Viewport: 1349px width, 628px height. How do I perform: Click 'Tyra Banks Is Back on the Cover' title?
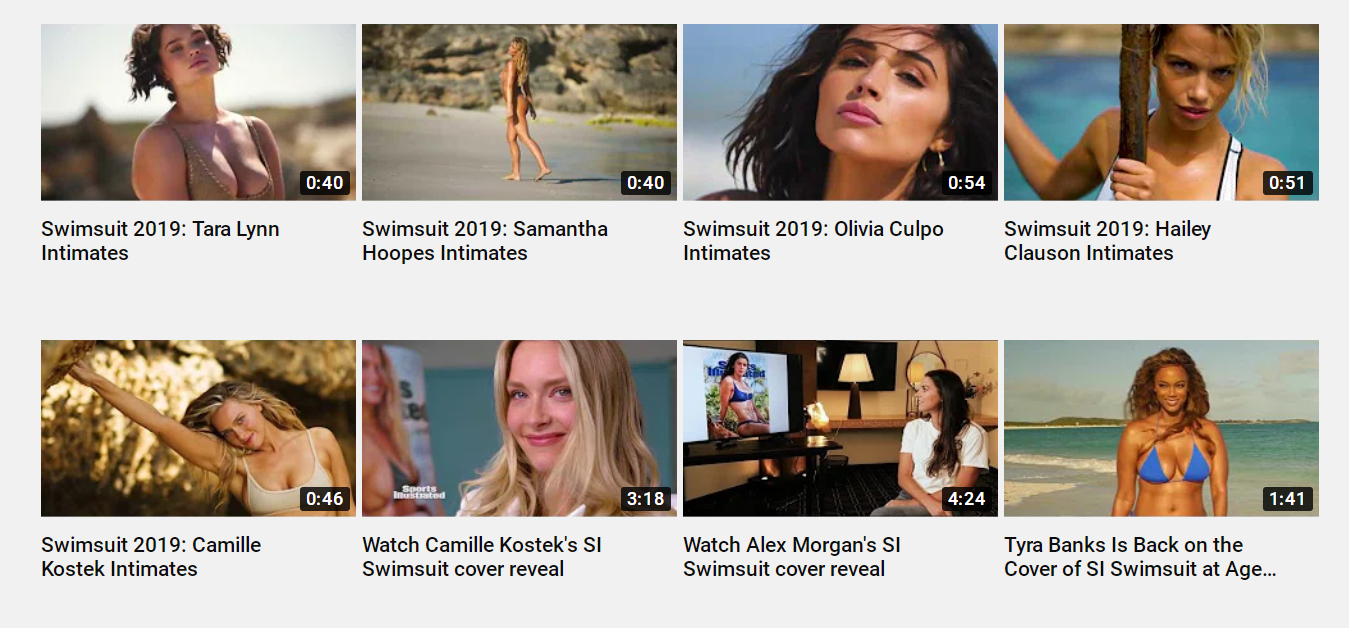tap(1140, 557)
